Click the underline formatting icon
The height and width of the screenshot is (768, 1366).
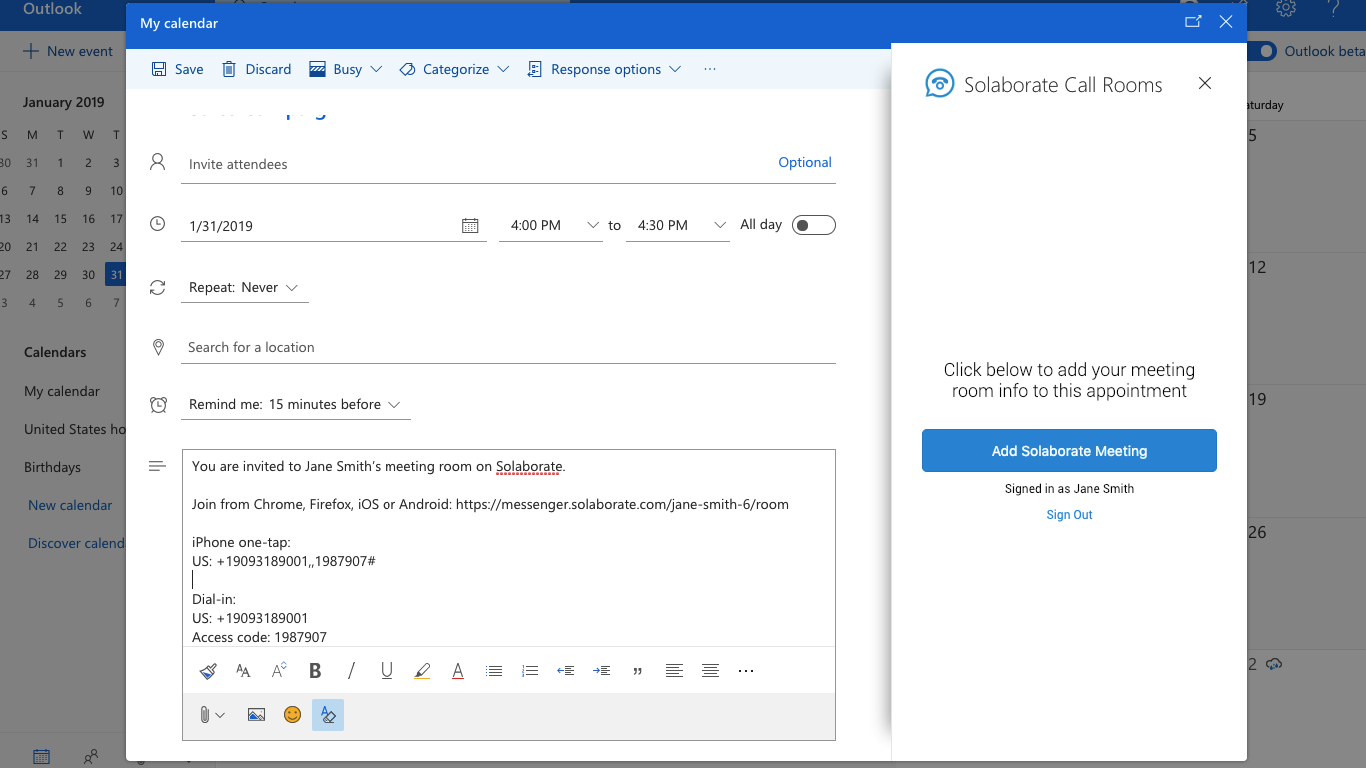[387, 671]
